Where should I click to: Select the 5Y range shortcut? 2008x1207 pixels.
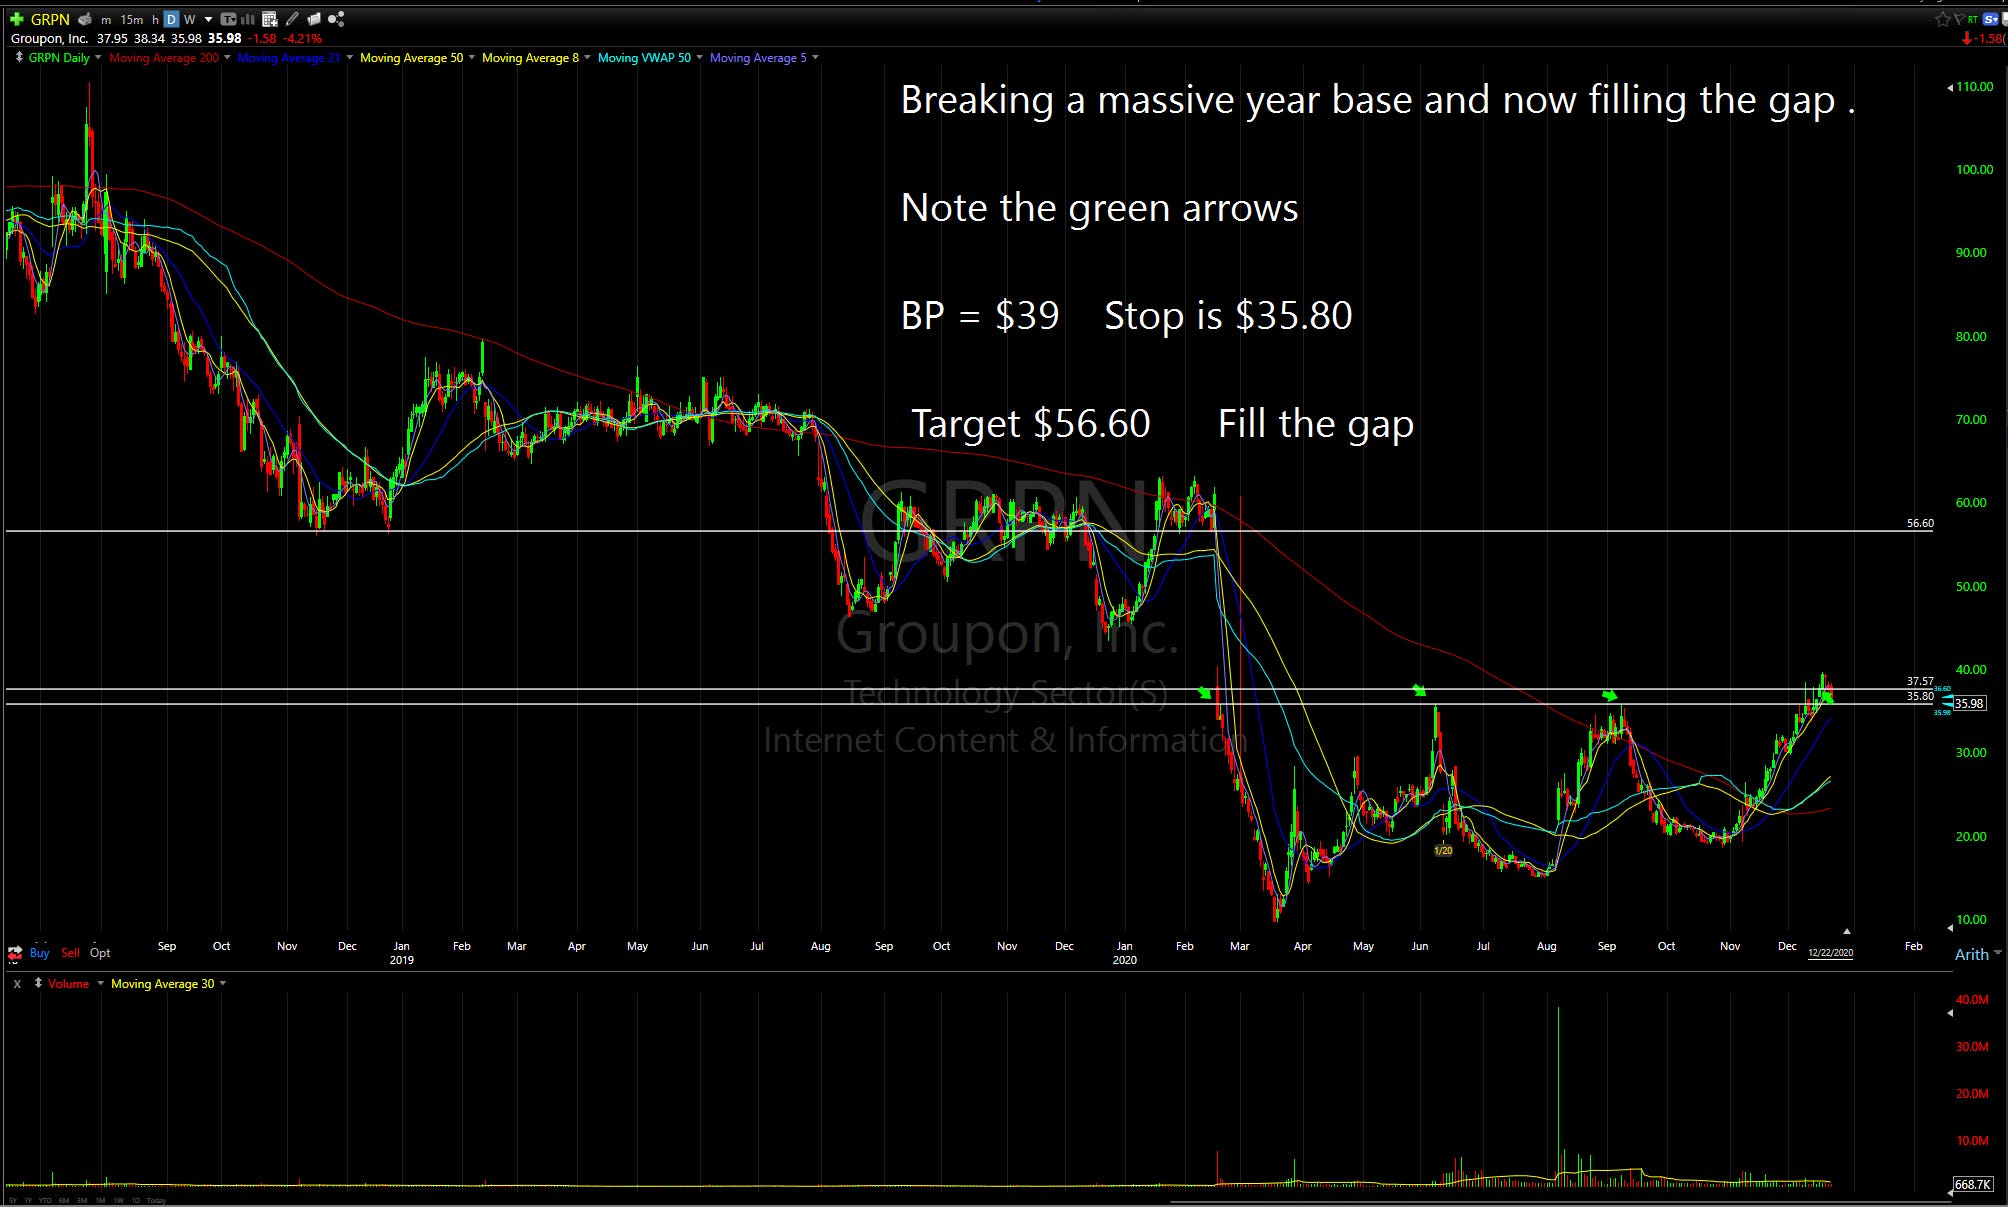(x=13, y=1200)
